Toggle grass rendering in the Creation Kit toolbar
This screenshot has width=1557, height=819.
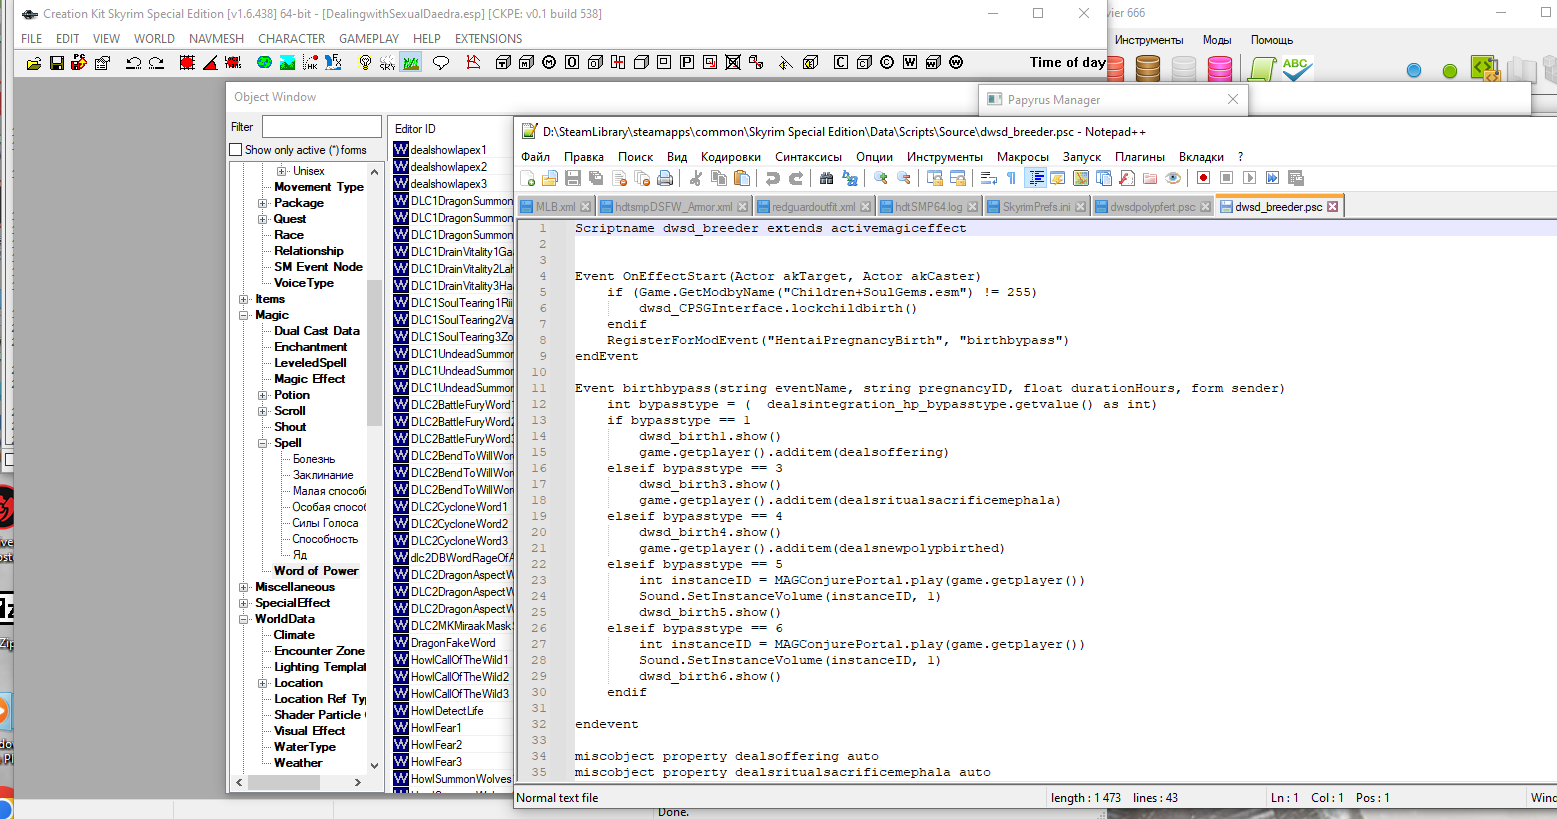tap(412, 62)
